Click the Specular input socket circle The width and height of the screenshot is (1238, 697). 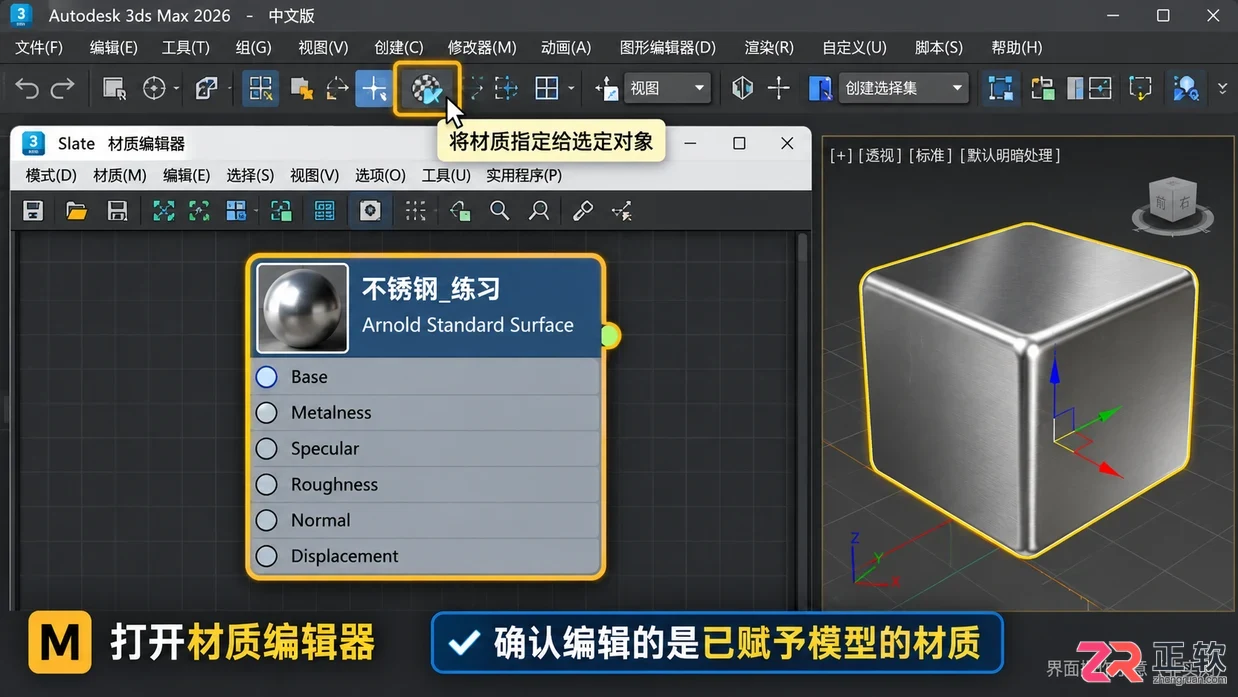point(266,449)
